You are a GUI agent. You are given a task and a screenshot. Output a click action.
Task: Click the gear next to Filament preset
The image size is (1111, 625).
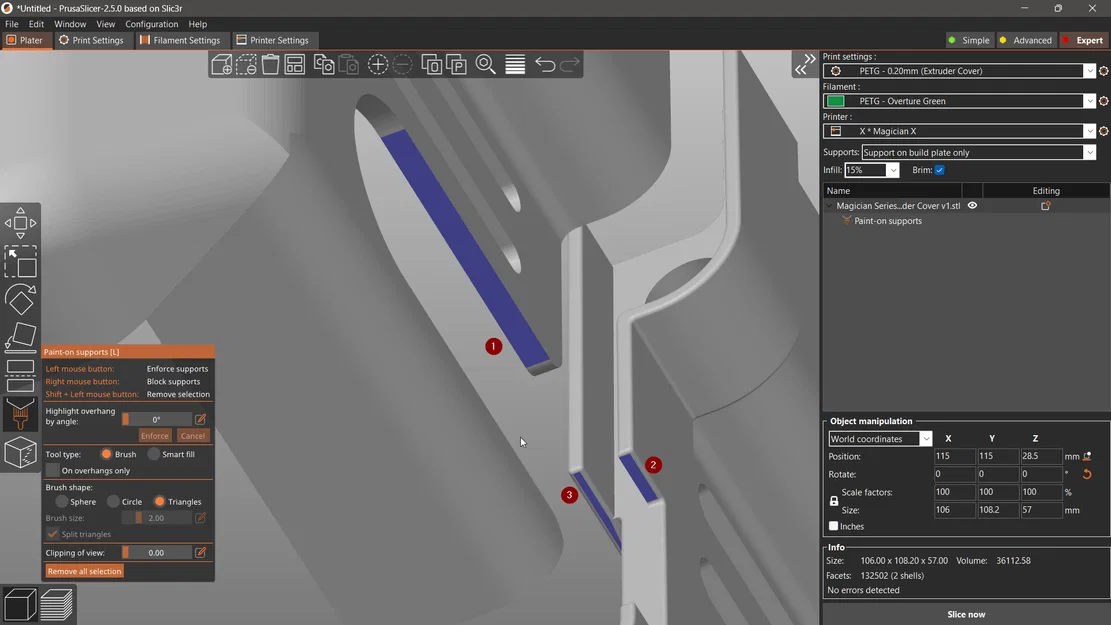click(1103, 101)
